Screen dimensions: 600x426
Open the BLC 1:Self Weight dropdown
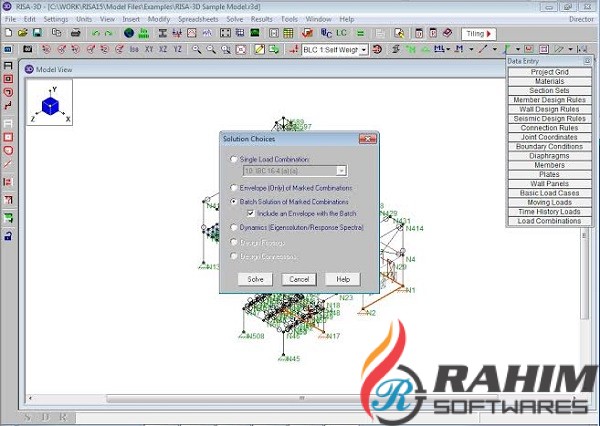(x=364, y=50)
